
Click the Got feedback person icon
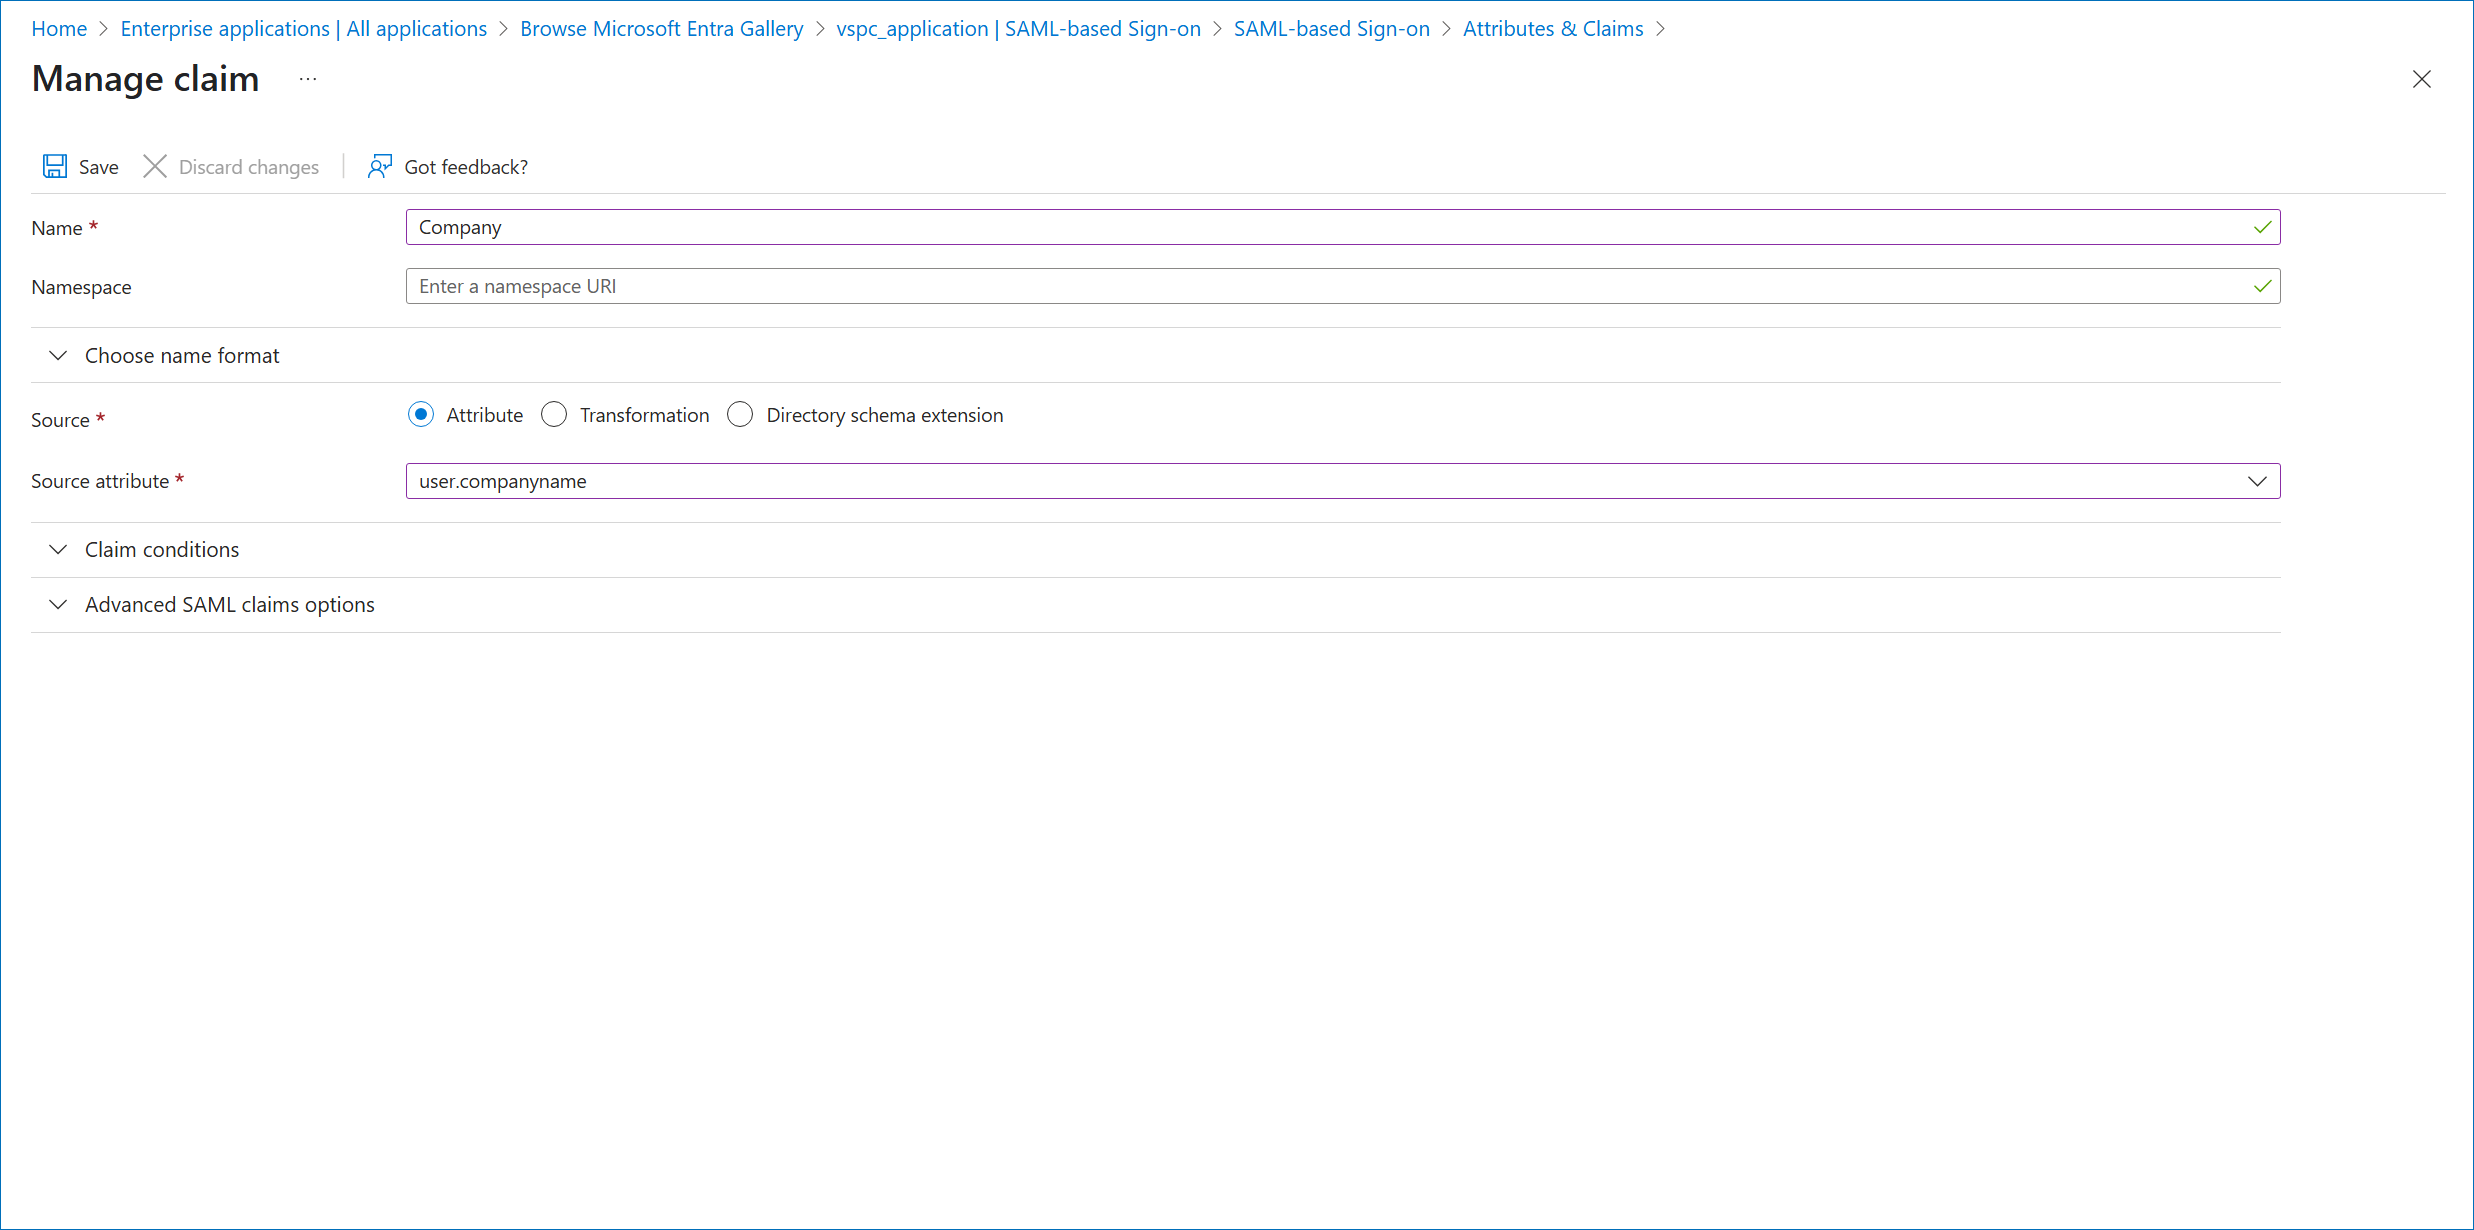pyautogui.click(x=379, y=166)
